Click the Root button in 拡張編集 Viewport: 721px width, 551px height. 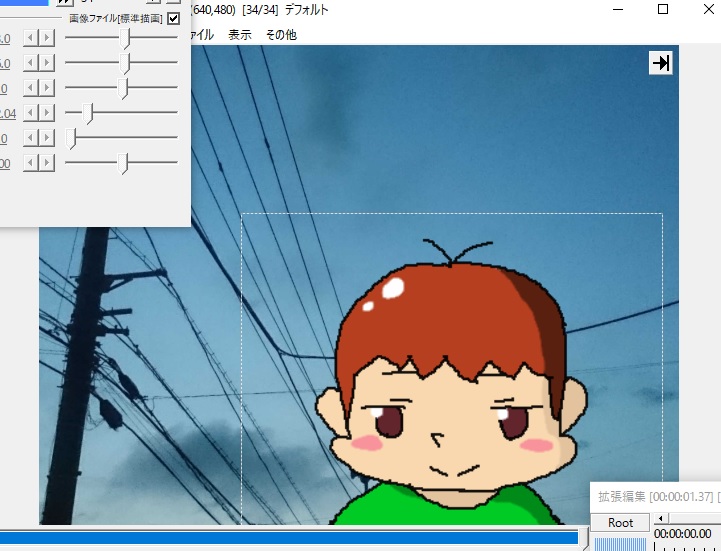pos(620,522)
